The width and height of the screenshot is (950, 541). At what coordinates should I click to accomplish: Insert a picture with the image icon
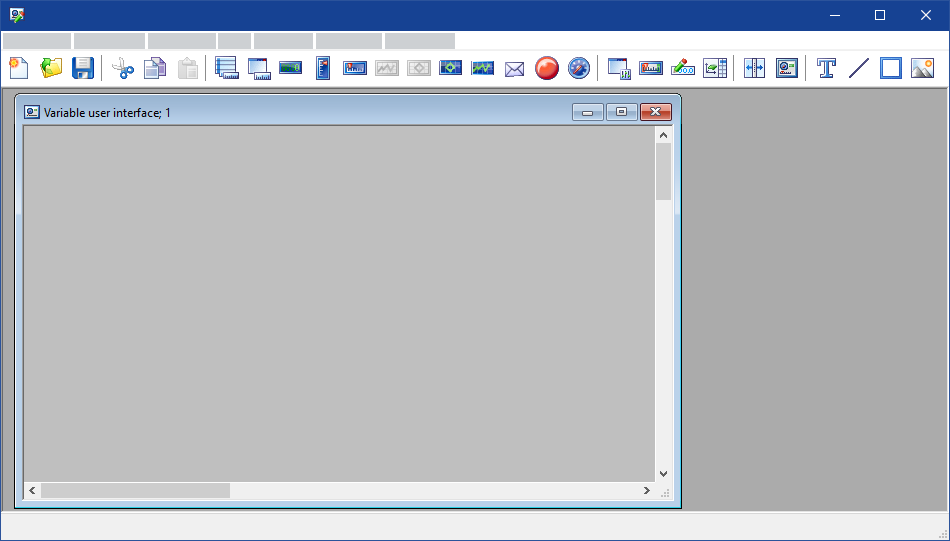[922, 68]
